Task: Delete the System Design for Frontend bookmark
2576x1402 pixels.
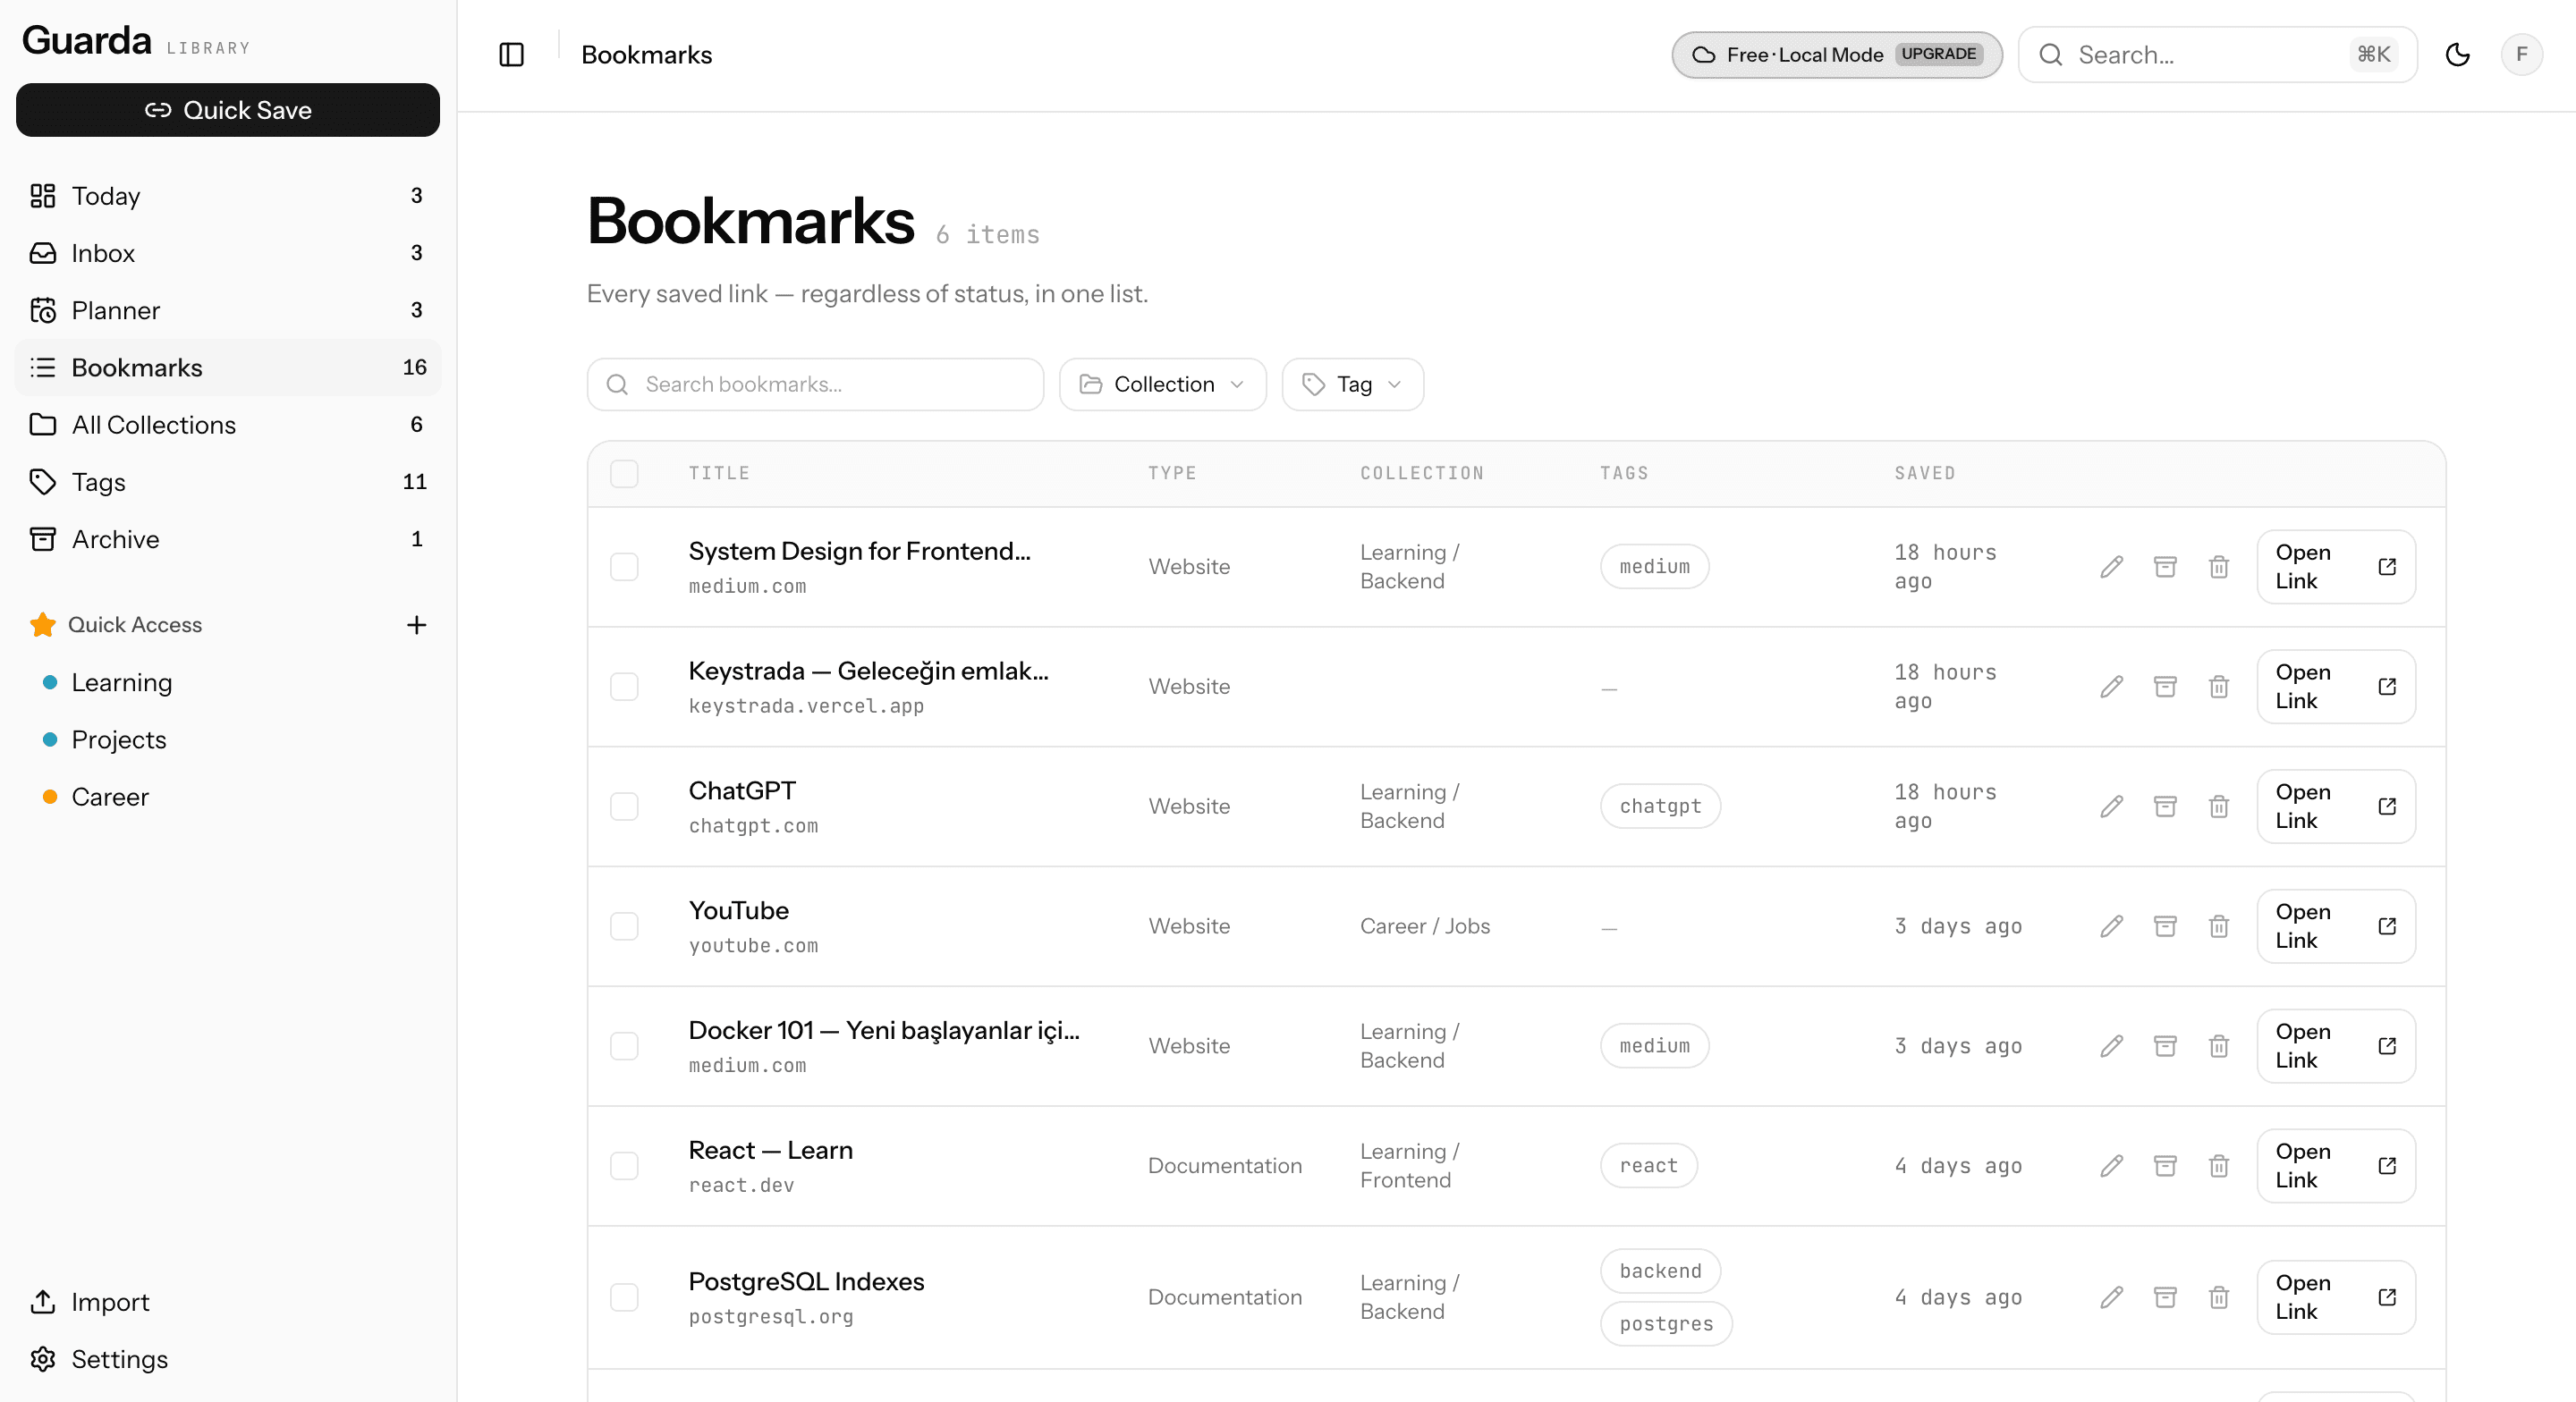Action: click(2218, 567)
